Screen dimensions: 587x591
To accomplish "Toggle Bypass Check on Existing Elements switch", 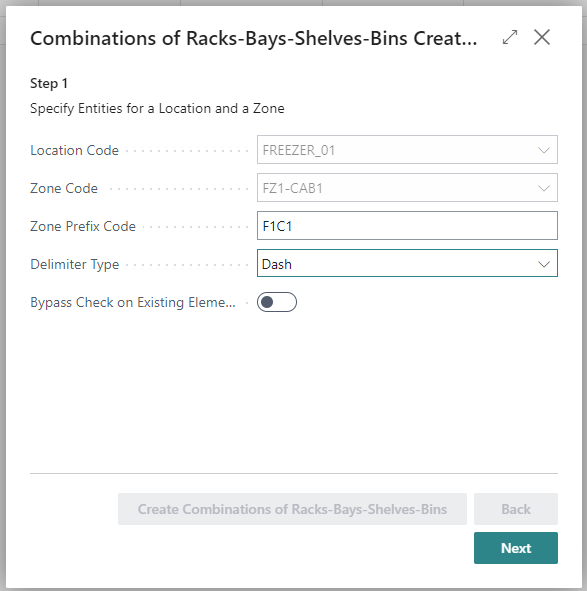I will click(x=277, y=302).
